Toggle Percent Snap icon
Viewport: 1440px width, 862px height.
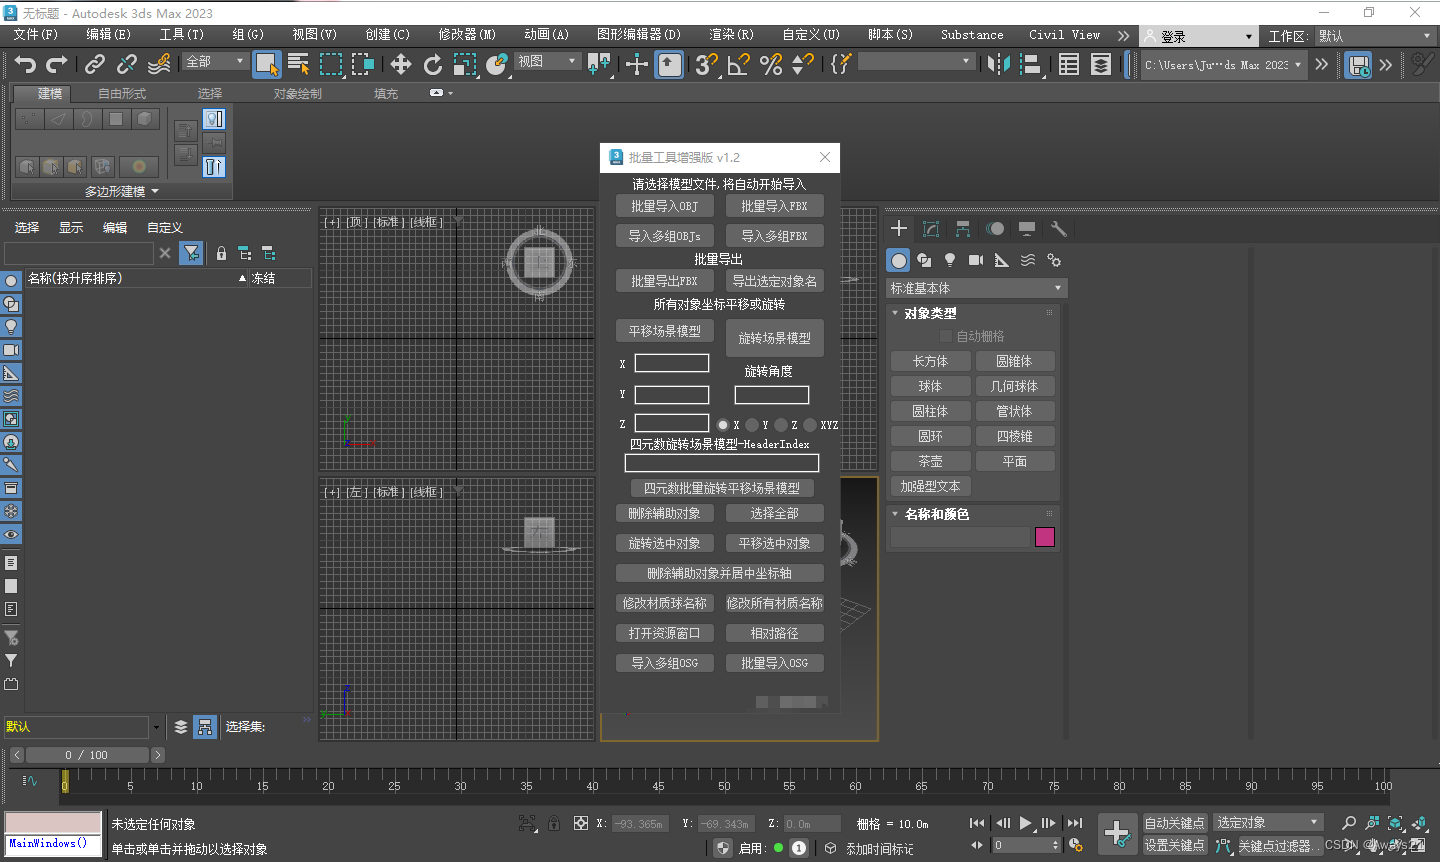click(x=771, y=65)
